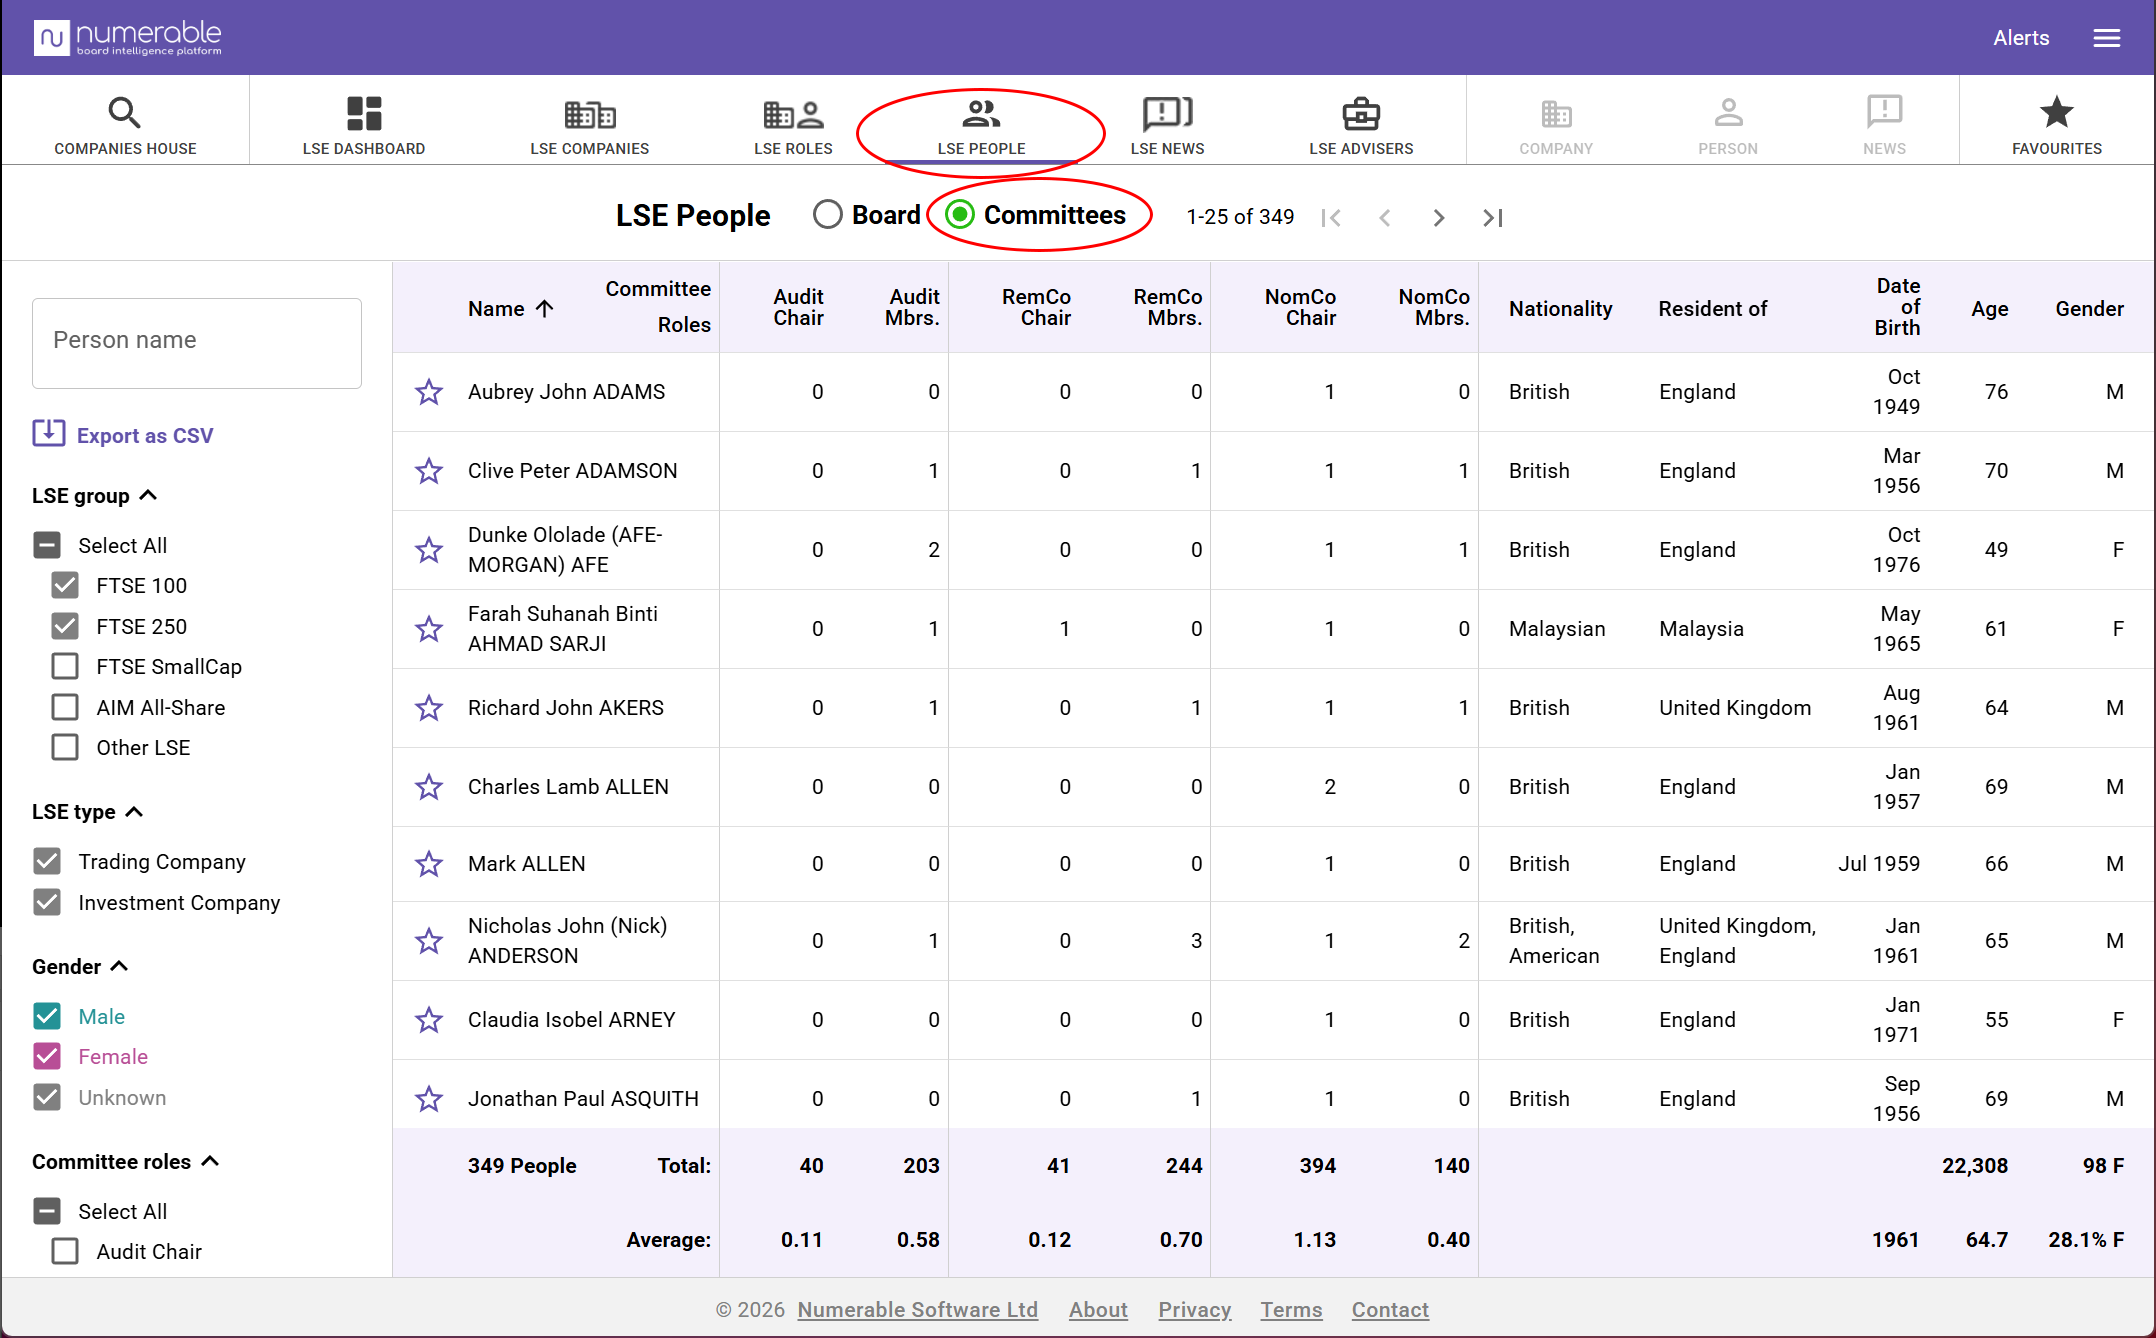The height and width of the screenshot is (1338, 2156).
Task: Uncheck the Female gender checkbox
Action: pyautogui.click(x=47, y=1056)
